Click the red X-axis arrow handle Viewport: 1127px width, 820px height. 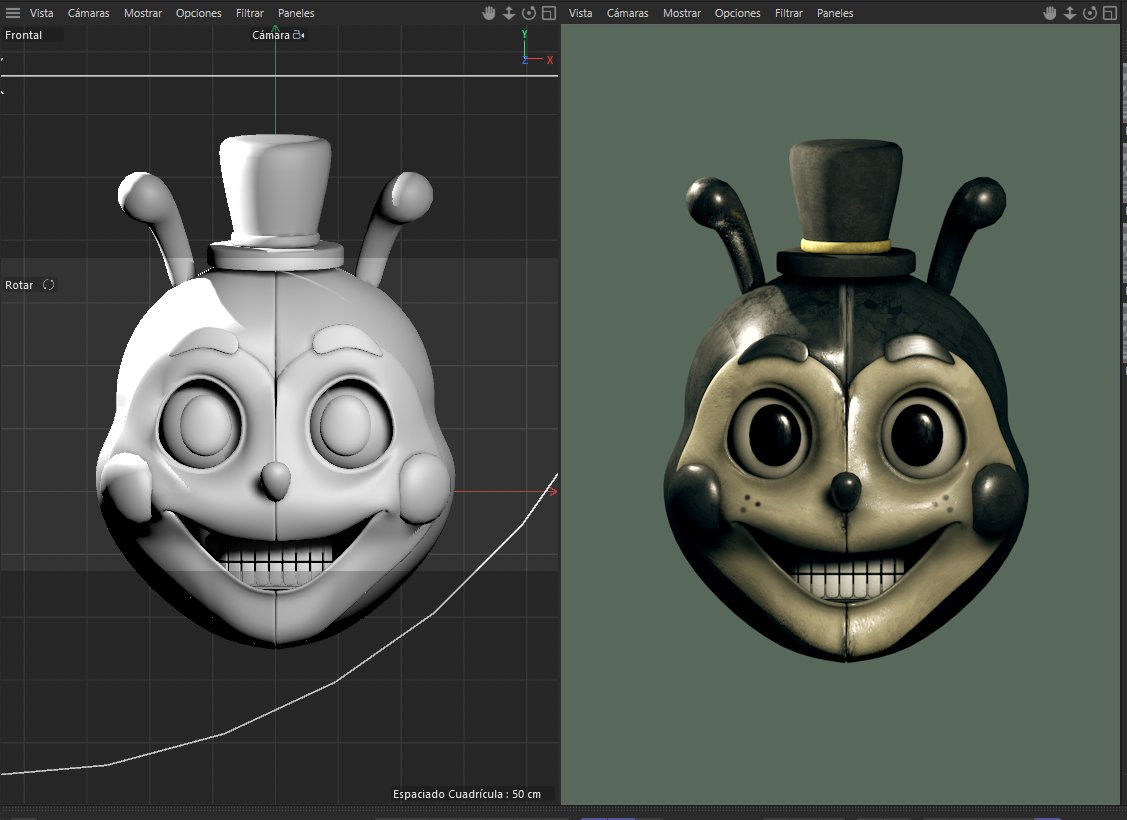pyautogui.click(x=552, y=492)
